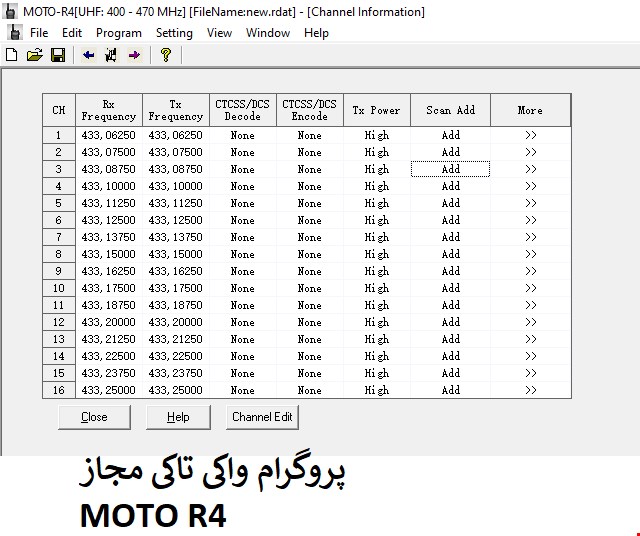Toggle Tx Power High for channel 2
This screenshot has height=536, width=640.
377,152
